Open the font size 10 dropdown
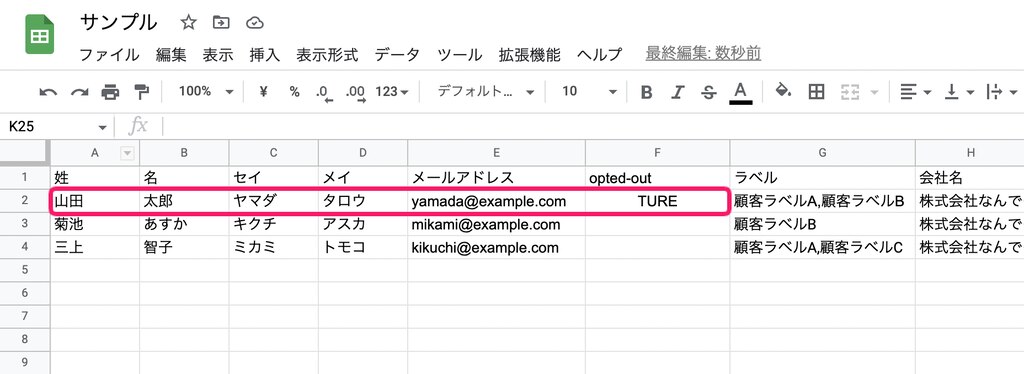 589,91
